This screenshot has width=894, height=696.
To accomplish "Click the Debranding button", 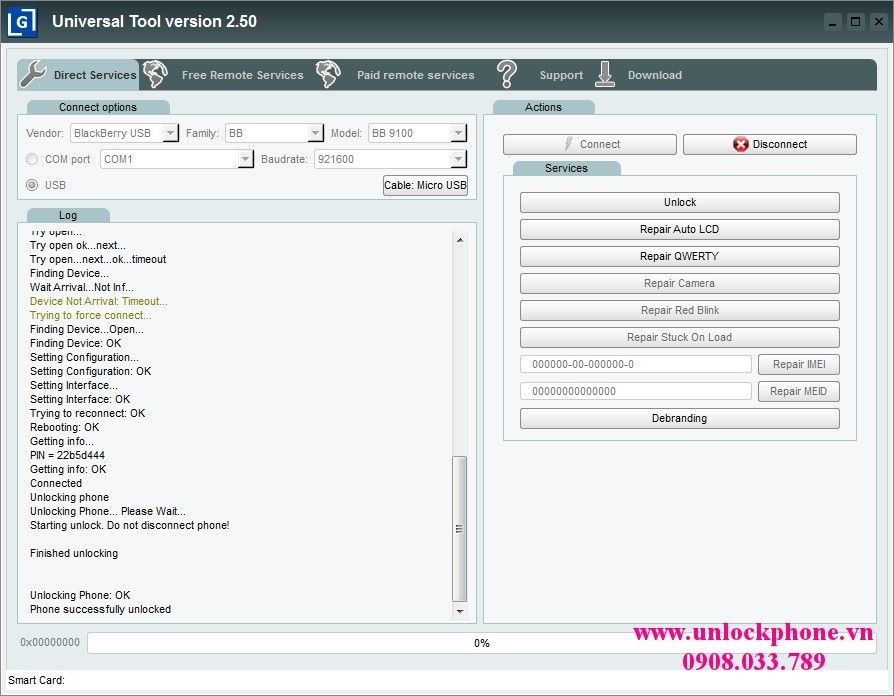I will click(x=679, y=418).
